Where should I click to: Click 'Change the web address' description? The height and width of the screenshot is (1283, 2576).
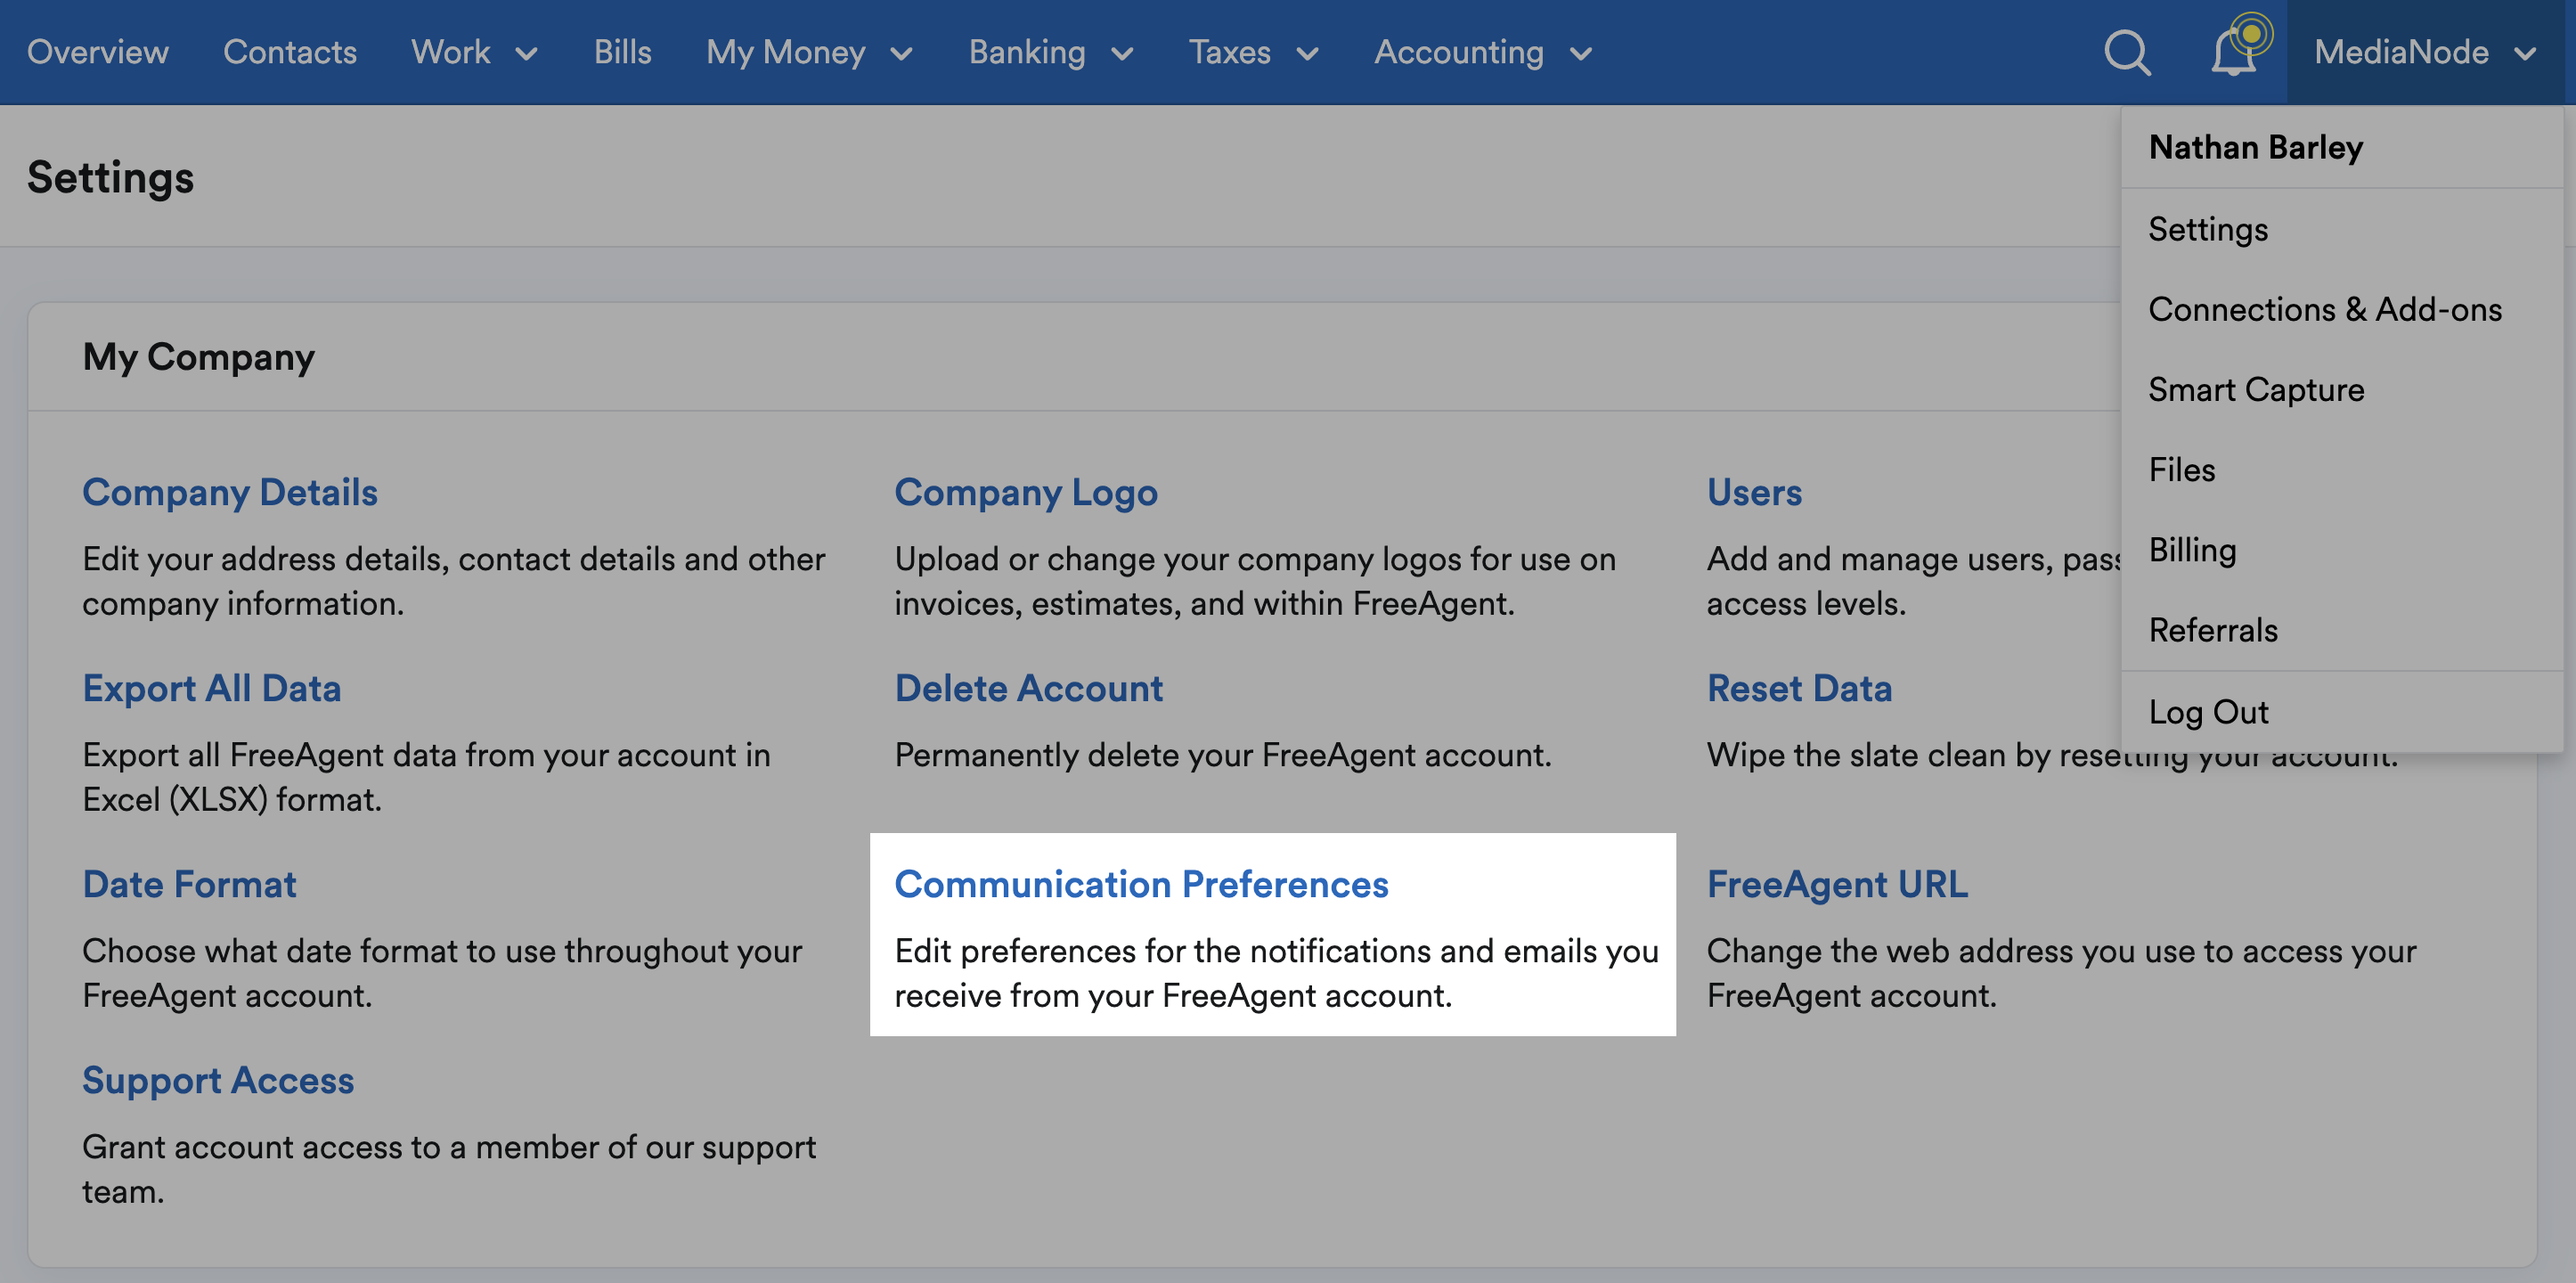tap(2061, 973)
